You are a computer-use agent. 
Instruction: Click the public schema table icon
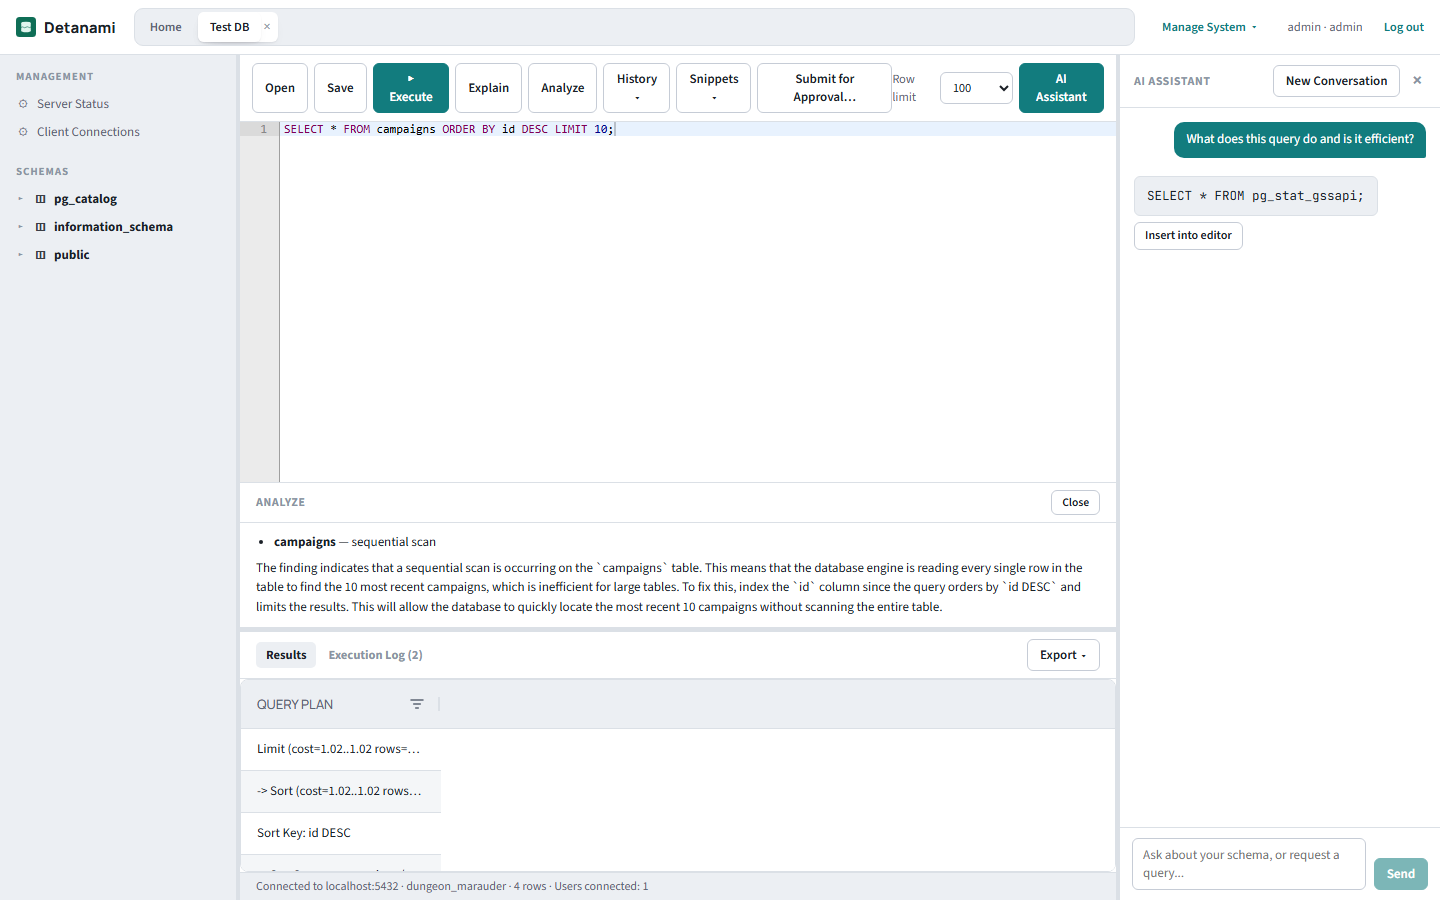[41, 255]
